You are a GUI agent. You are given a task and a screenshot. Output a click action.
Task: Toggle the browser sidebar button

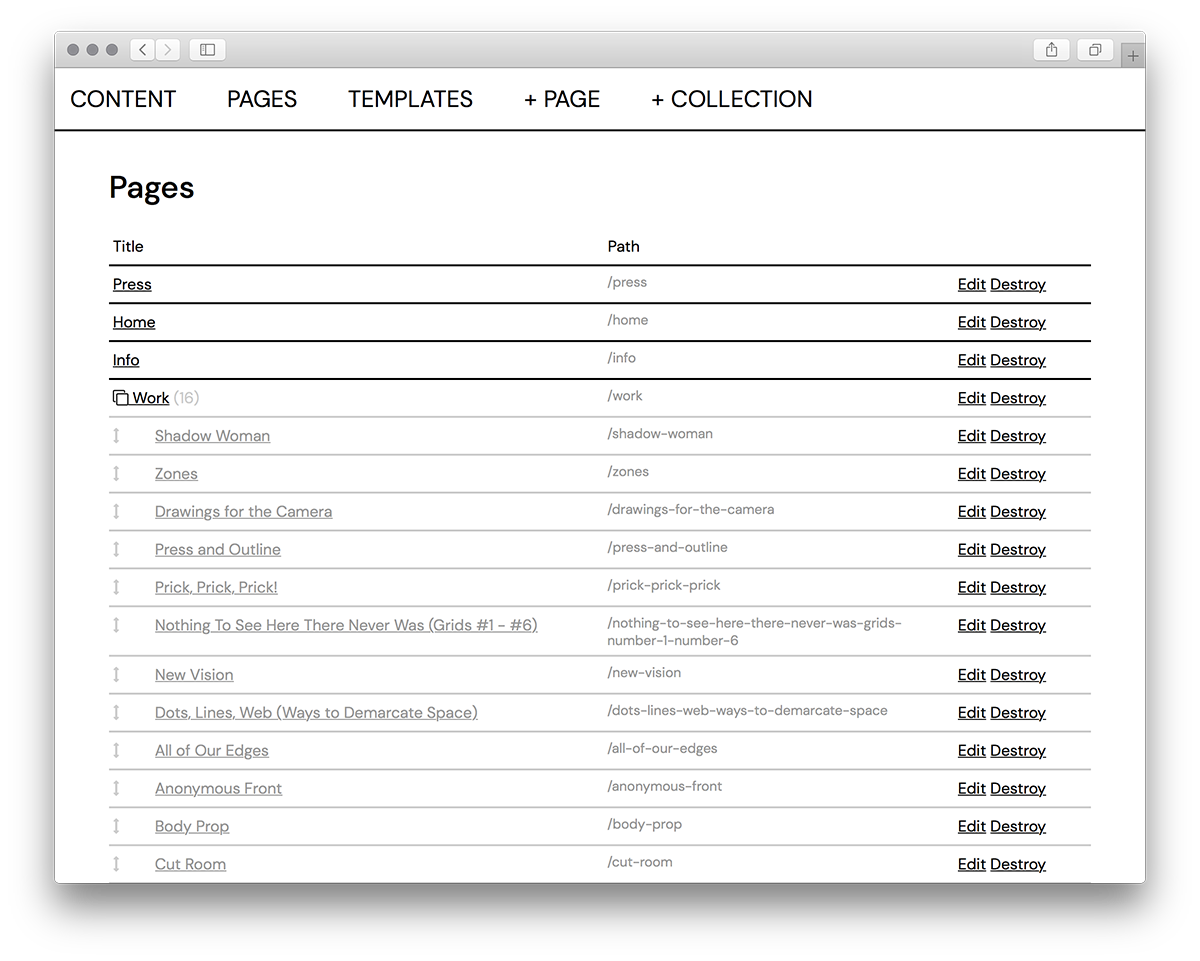[x=207, y=50]
